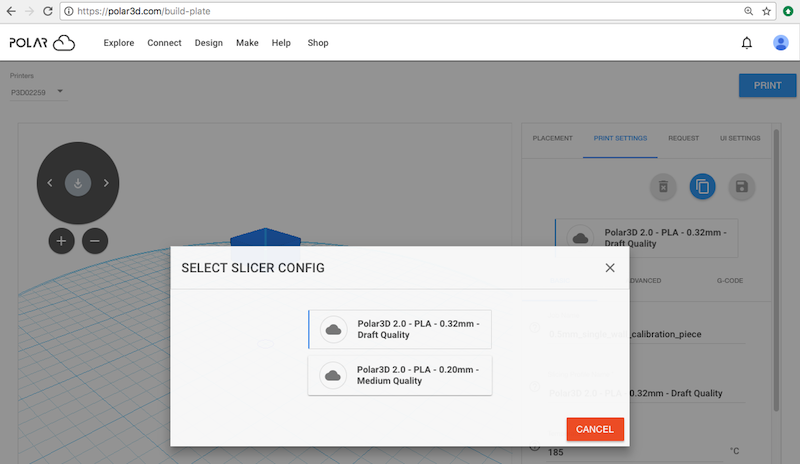Image resolution: width=800 pixels, height=464 pixels.
Task: Click cloud icon beside Medium Quality option
Action: [333, 375]
